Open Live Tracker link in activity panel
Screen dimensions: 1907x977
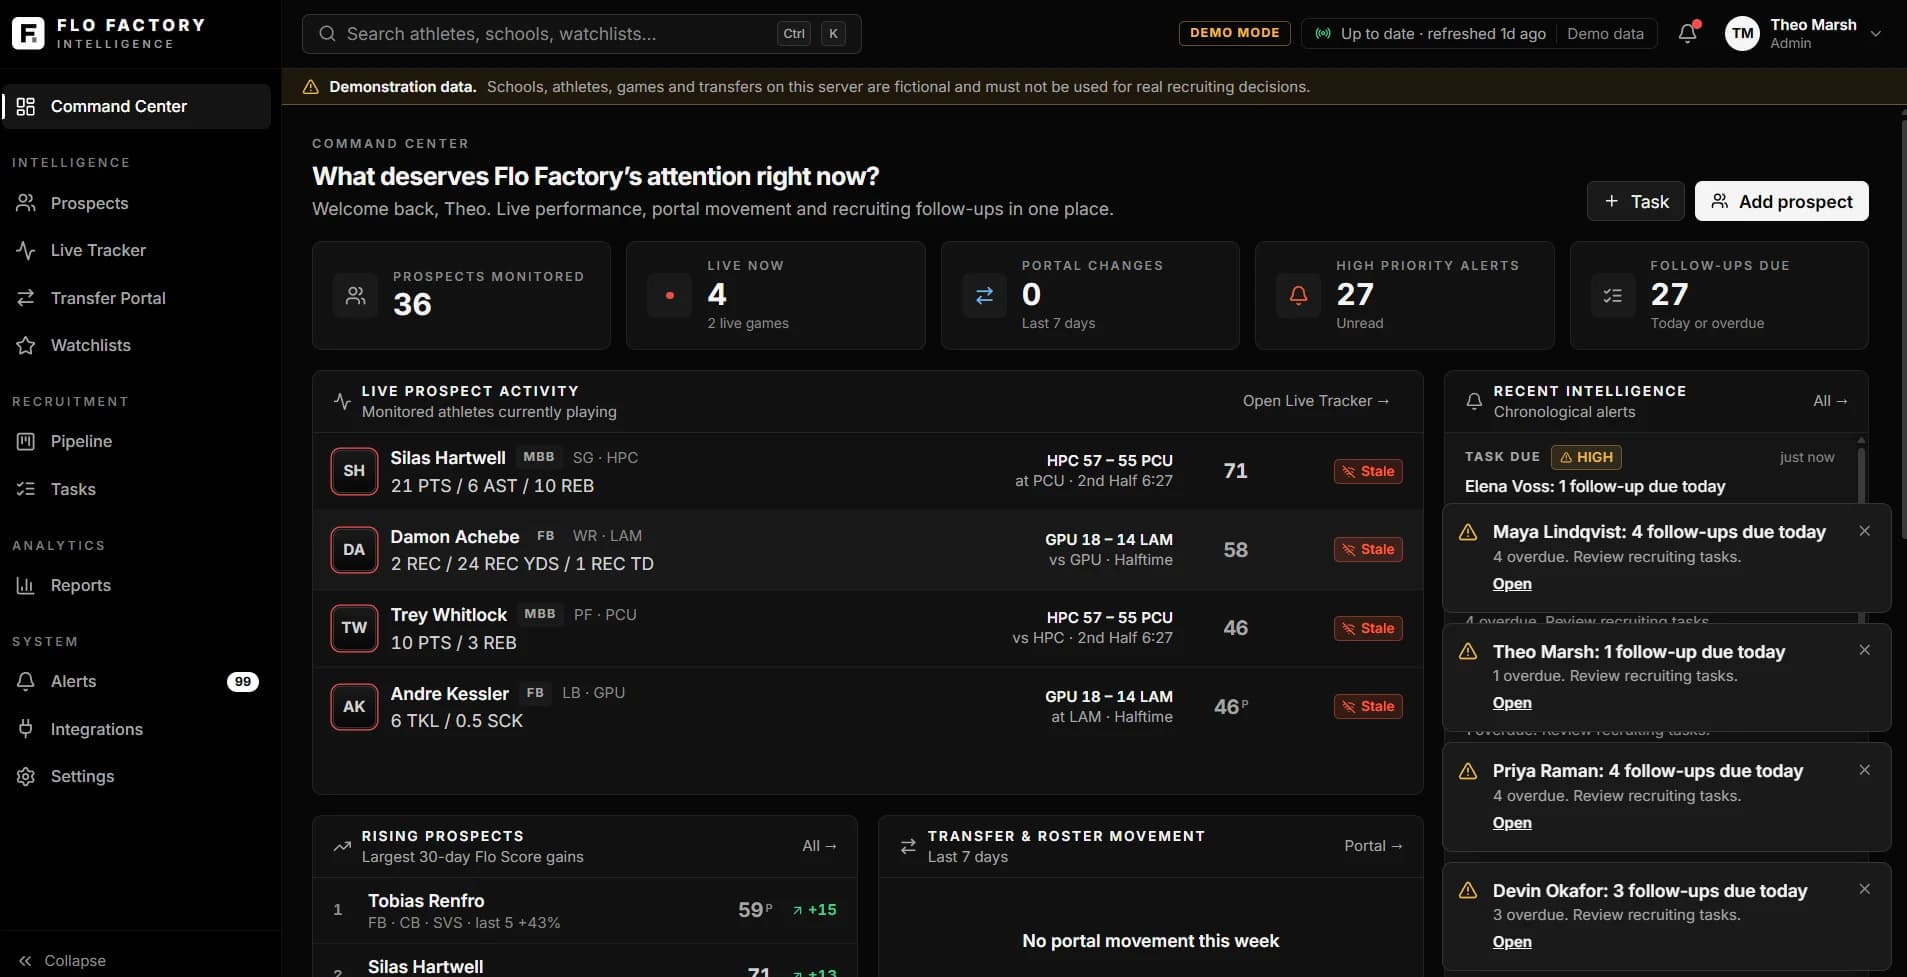(x=1316, y=401)
